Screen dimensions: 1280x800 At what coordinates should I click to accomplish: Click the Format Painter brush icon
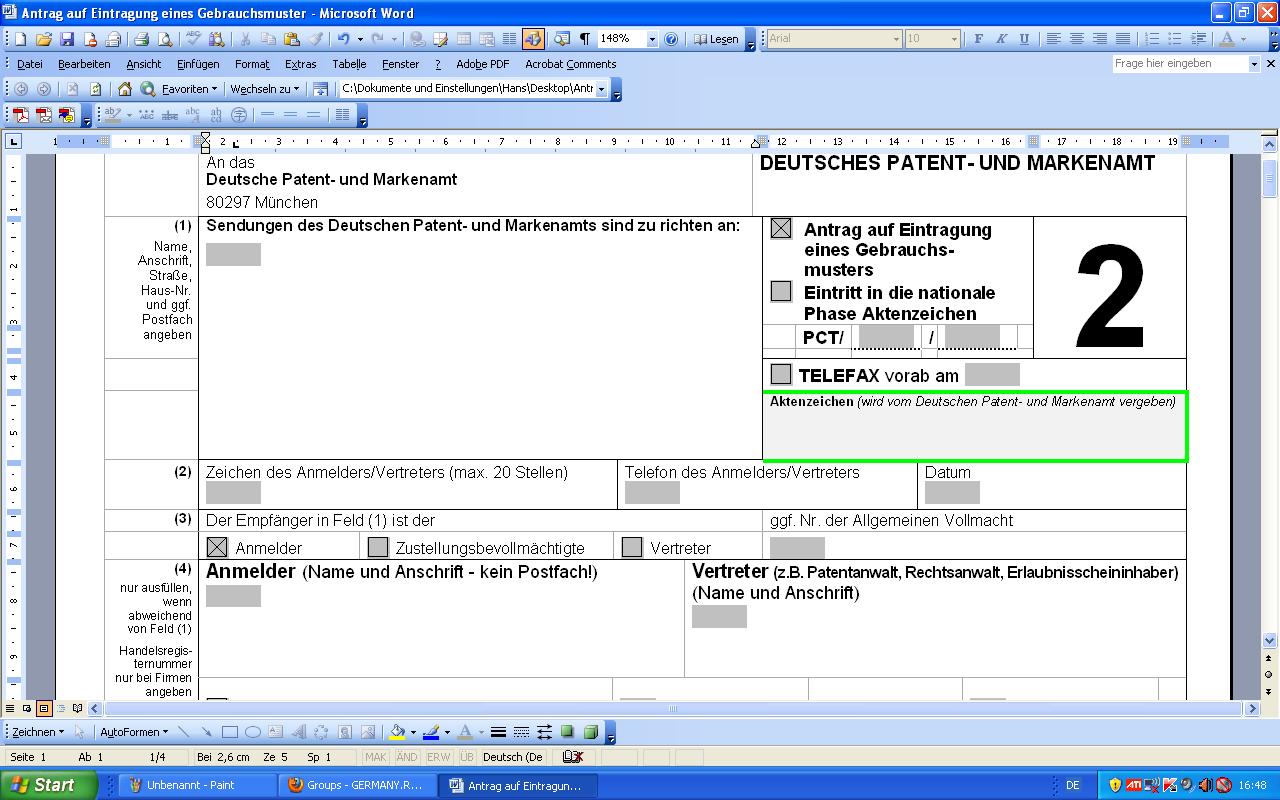pyautogui.click(x=315, y=39)
